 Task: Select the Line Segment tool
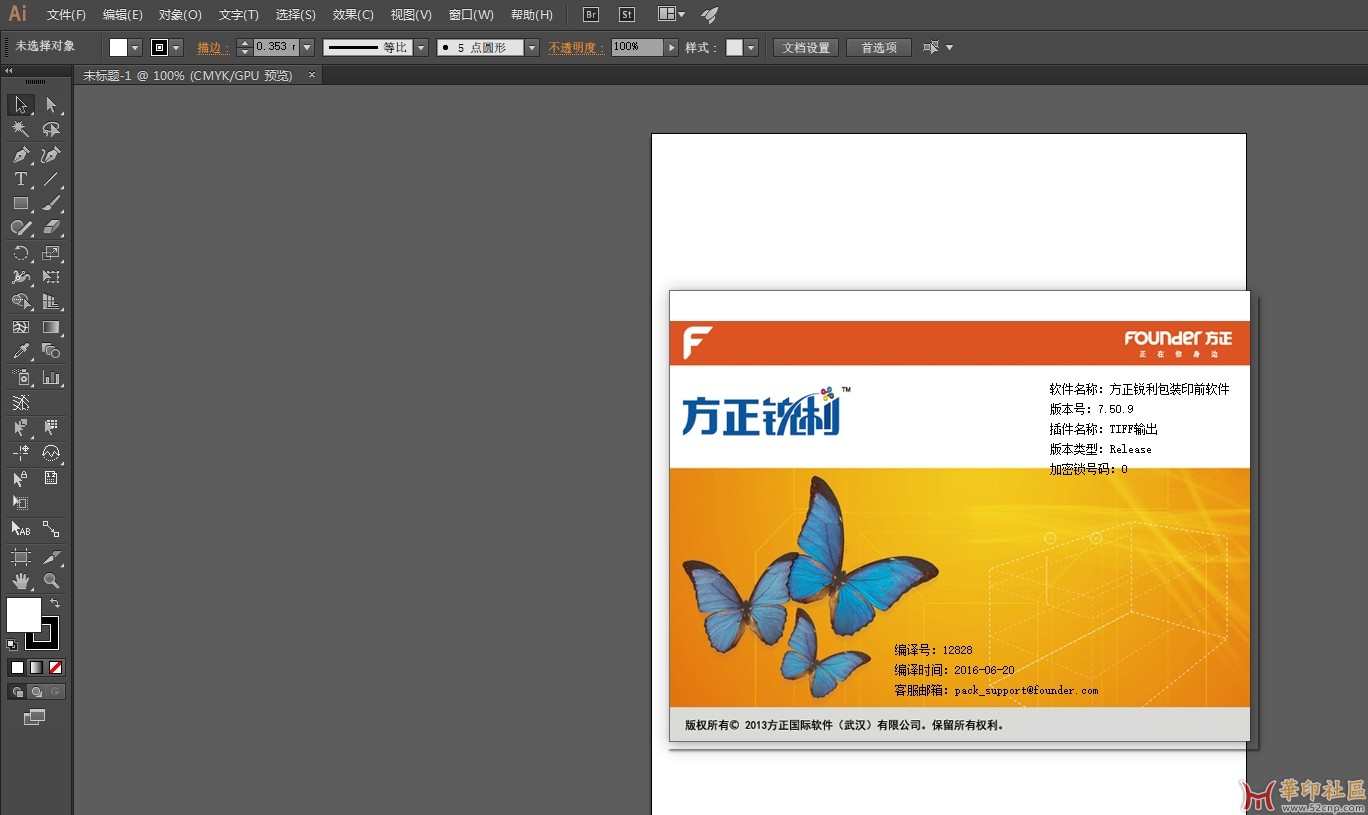coord(51,179)
